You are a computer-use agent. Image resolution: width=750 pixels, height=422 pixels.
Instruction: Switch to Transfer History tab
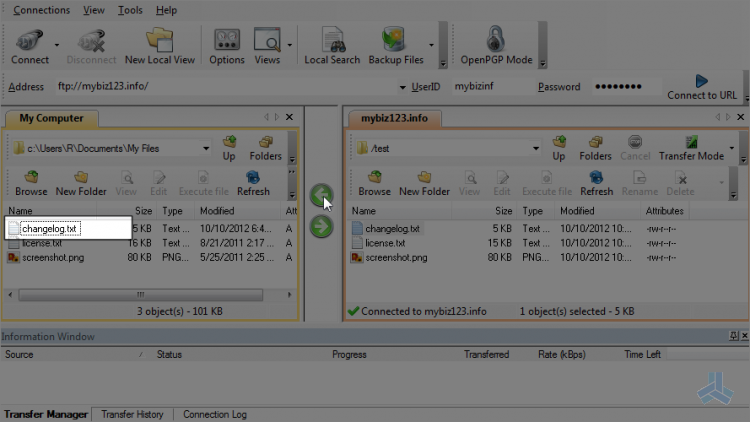(132, 414)
